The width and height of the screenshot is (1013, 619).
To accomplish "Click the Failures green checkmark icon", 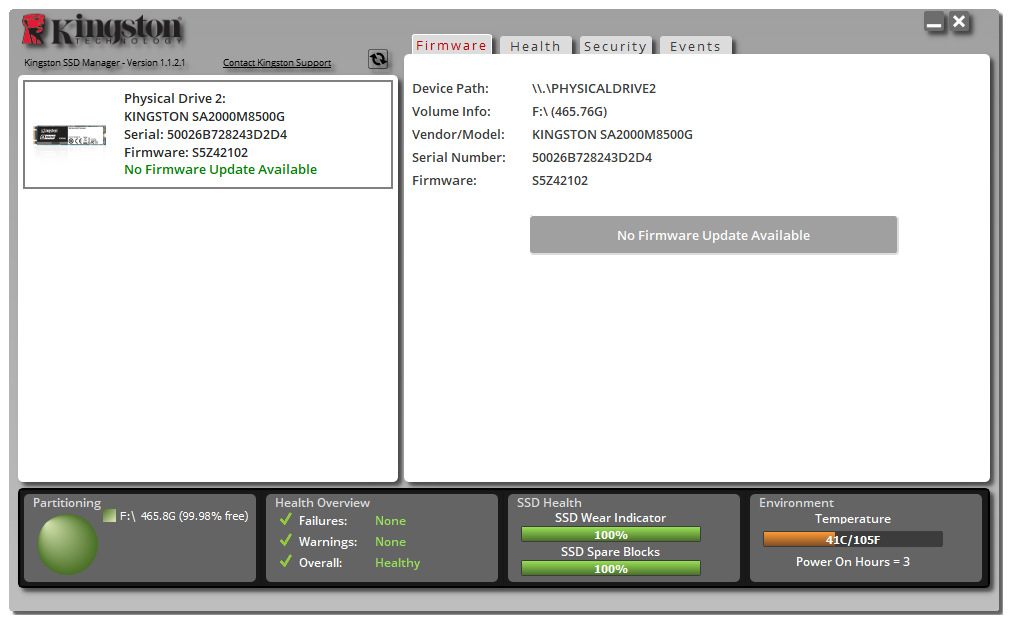I will coord(286,519).
